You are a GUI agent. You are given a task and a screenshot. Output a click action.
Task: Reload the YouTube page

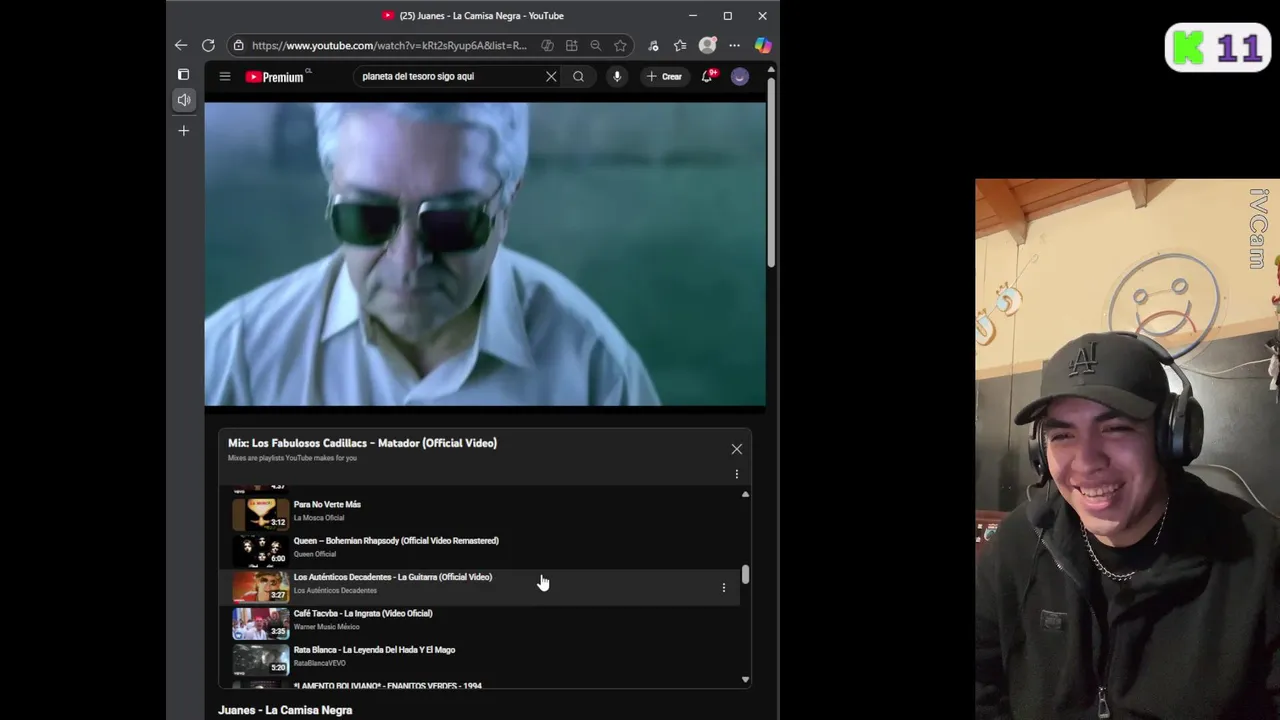click(x=208, y=45)
